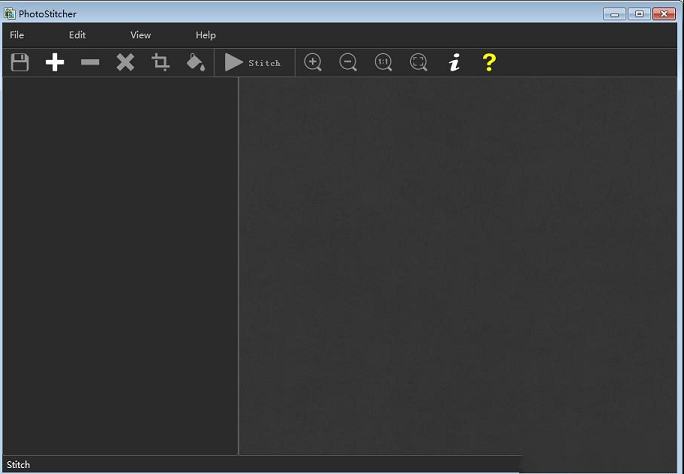Minimize the PhotoStitcher window
Screen dimensions: 684x474
pyautogui.click(x=615, y=14)
